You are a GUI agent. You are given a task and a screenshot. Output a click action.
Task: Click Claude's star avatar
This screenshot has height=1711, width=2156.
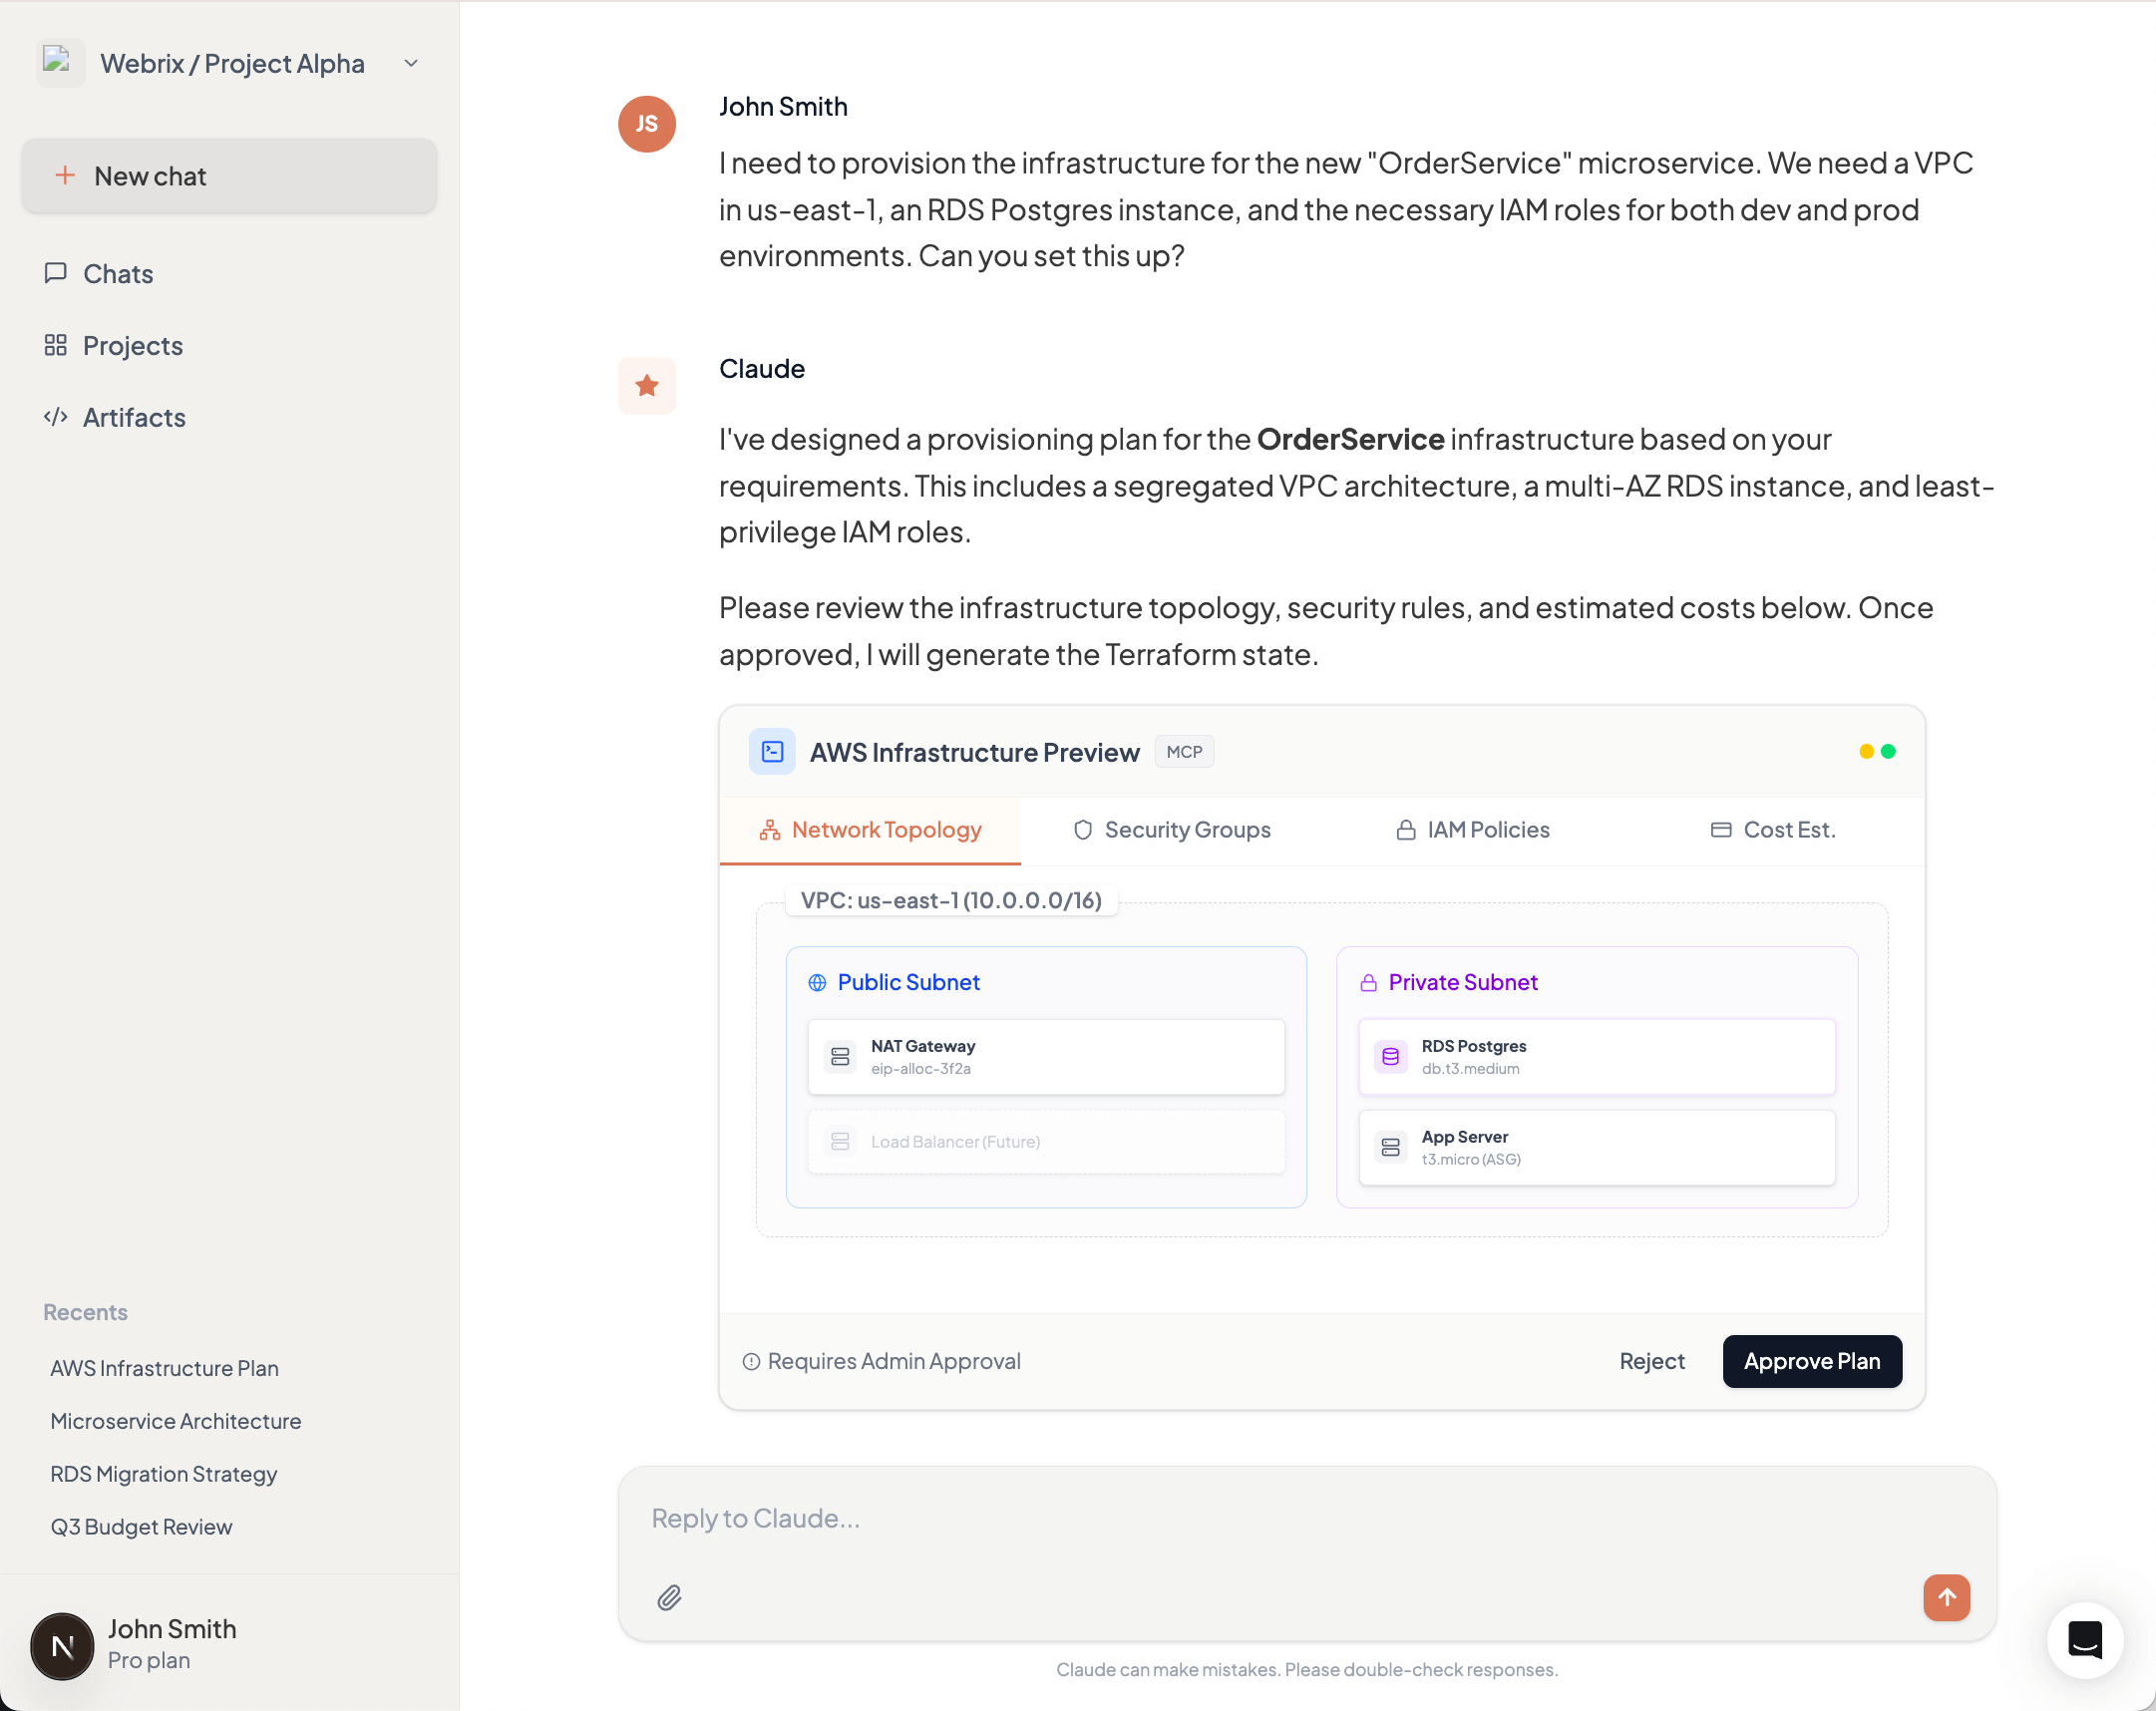click(x=646, y=385)
